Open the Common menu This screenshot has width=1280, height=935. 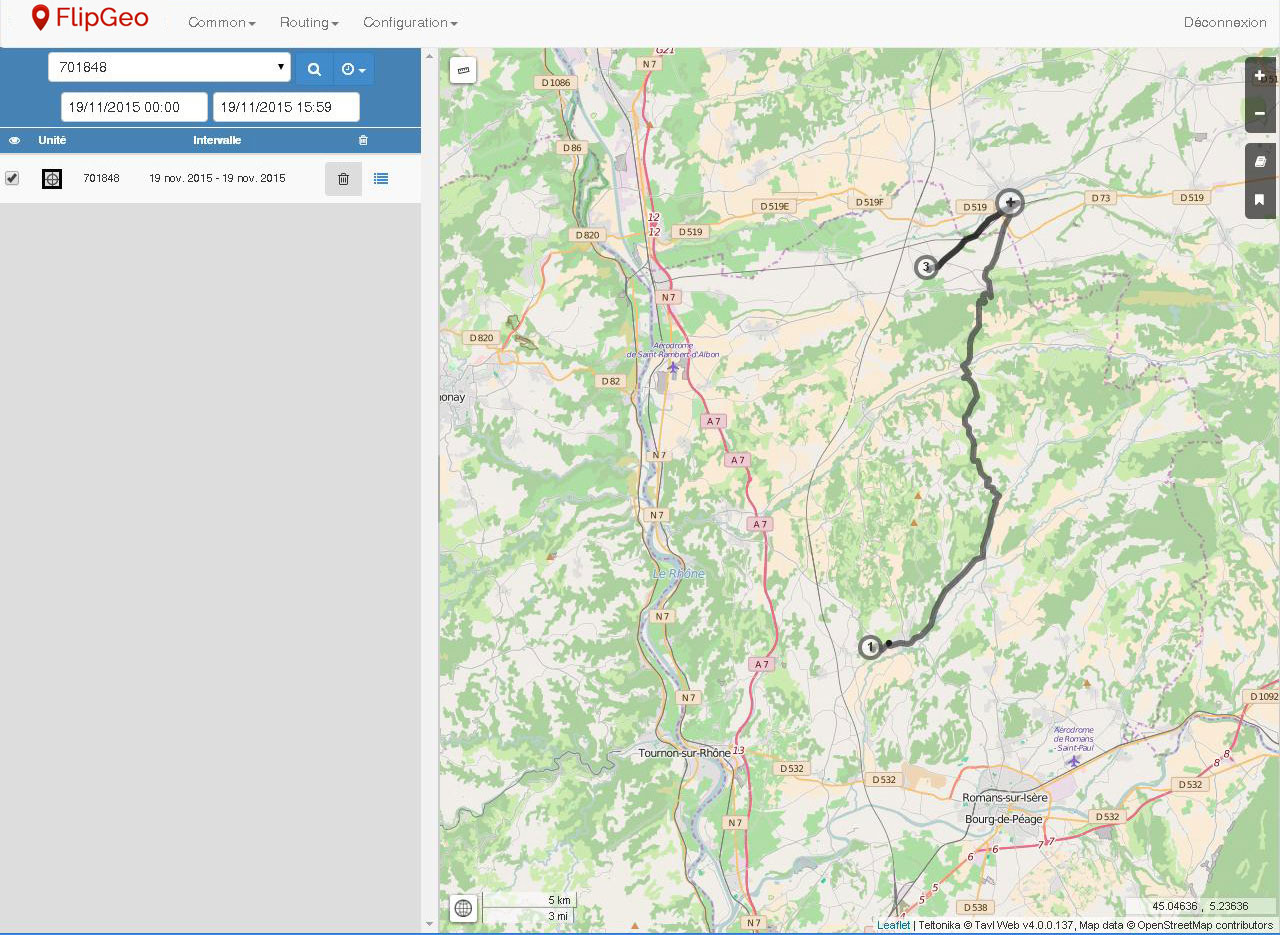pos(222,22)
